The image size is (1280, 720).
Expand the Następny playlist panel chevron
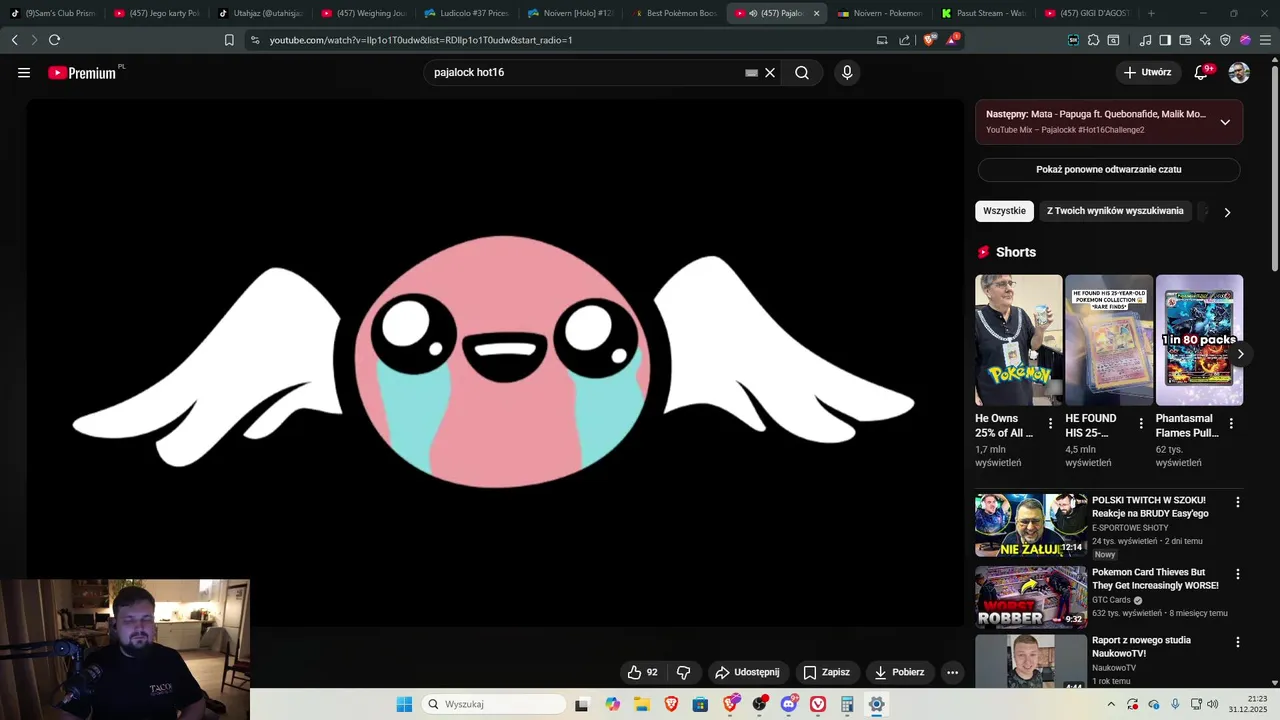pos(1225,122)
